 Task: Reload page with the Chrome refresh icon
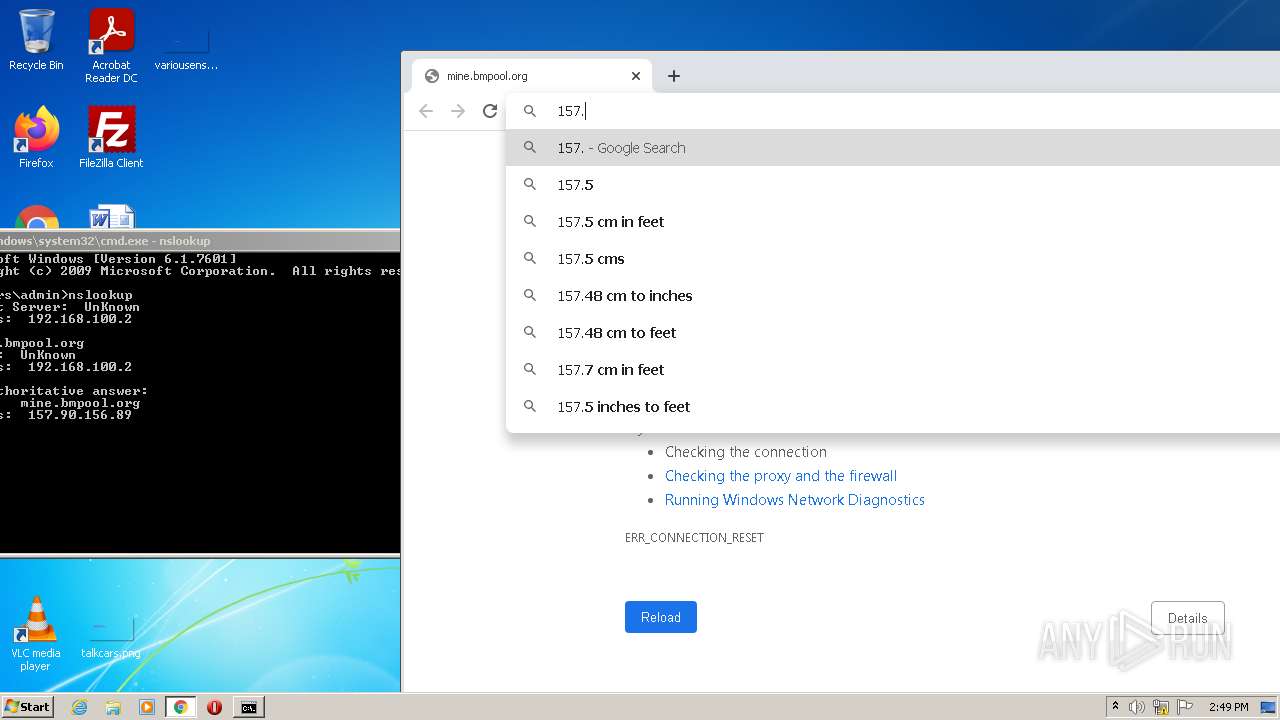pos(490,111)
